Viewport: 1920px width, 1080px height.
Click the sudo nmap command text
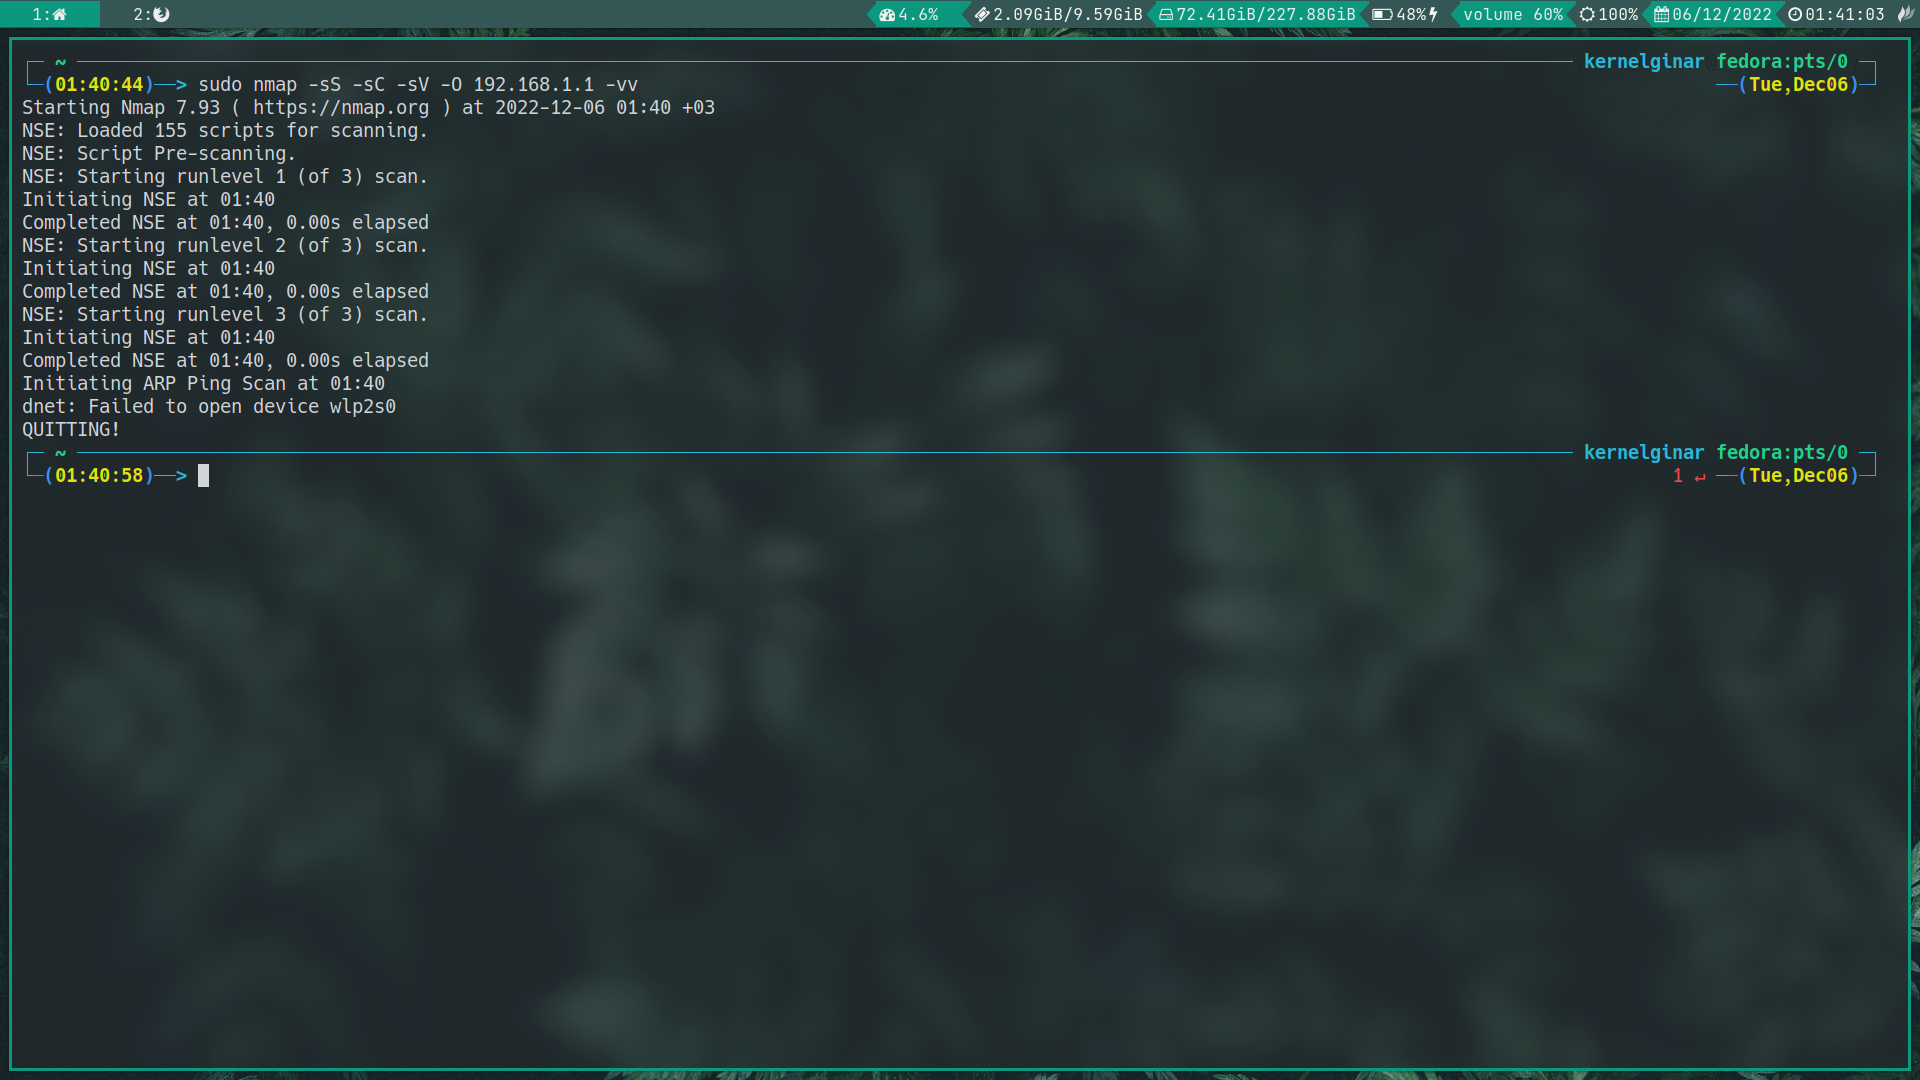(x=417, y=84)
